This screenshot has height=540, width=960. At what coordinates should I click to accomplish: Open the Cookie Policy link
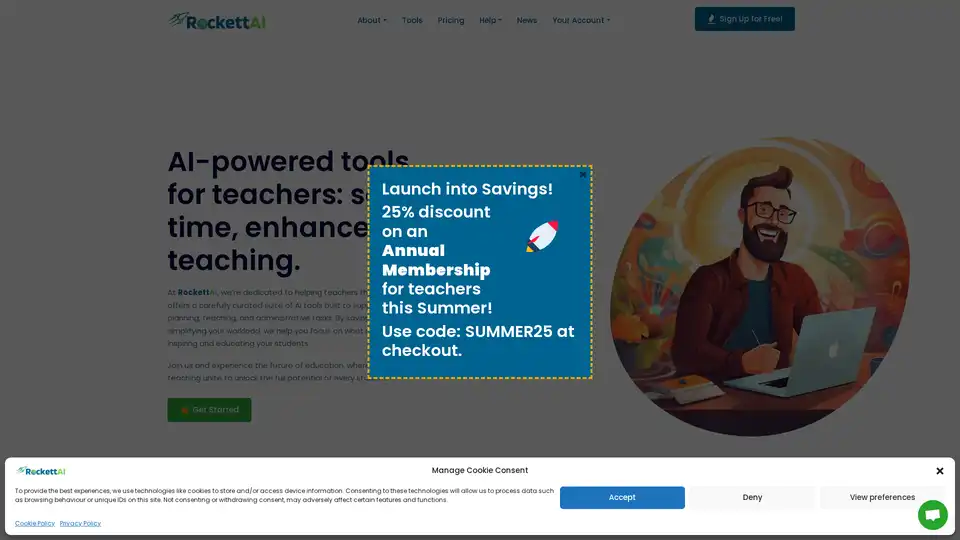(x=35, y=523)
